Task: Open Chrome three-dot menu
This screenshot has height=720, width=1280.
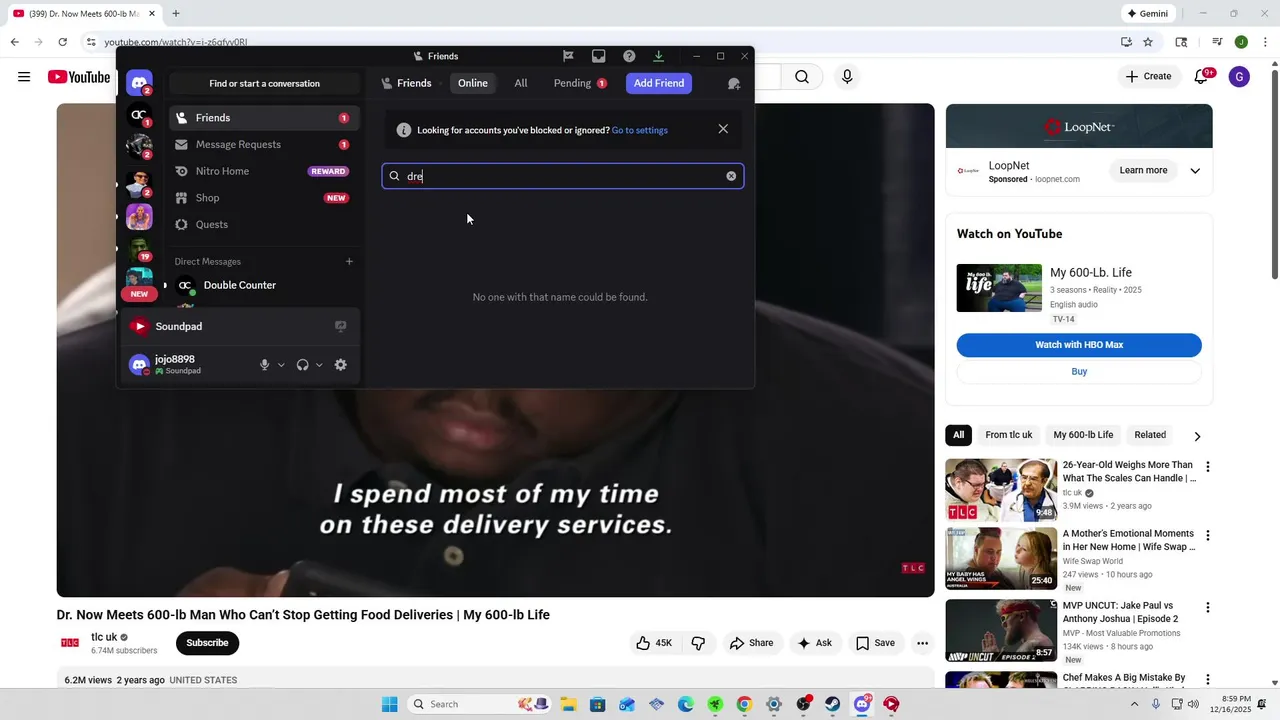Action: point(1265,42)
